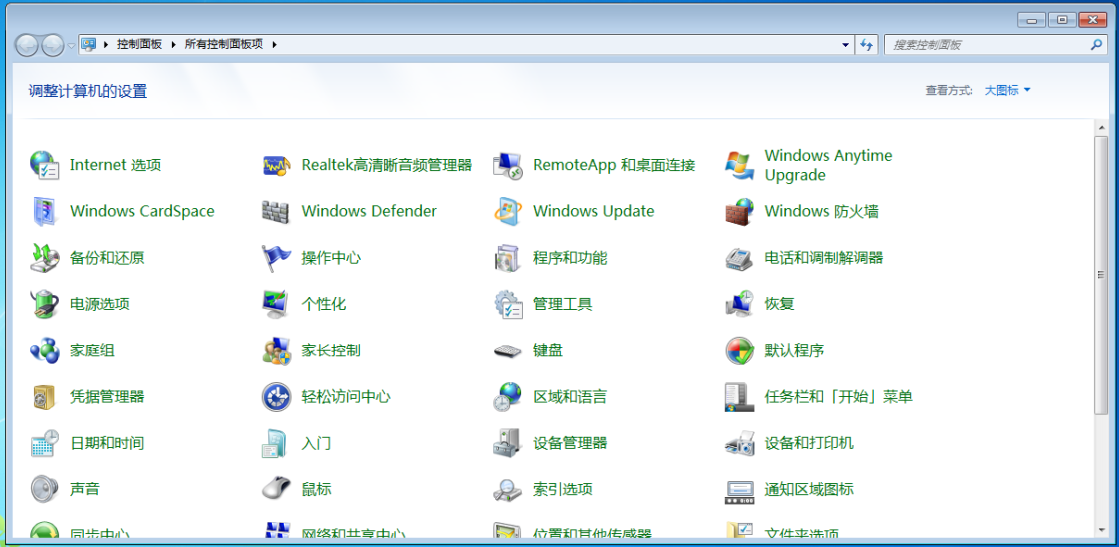Open the Windows Defender icon

(x=276, y=211)
